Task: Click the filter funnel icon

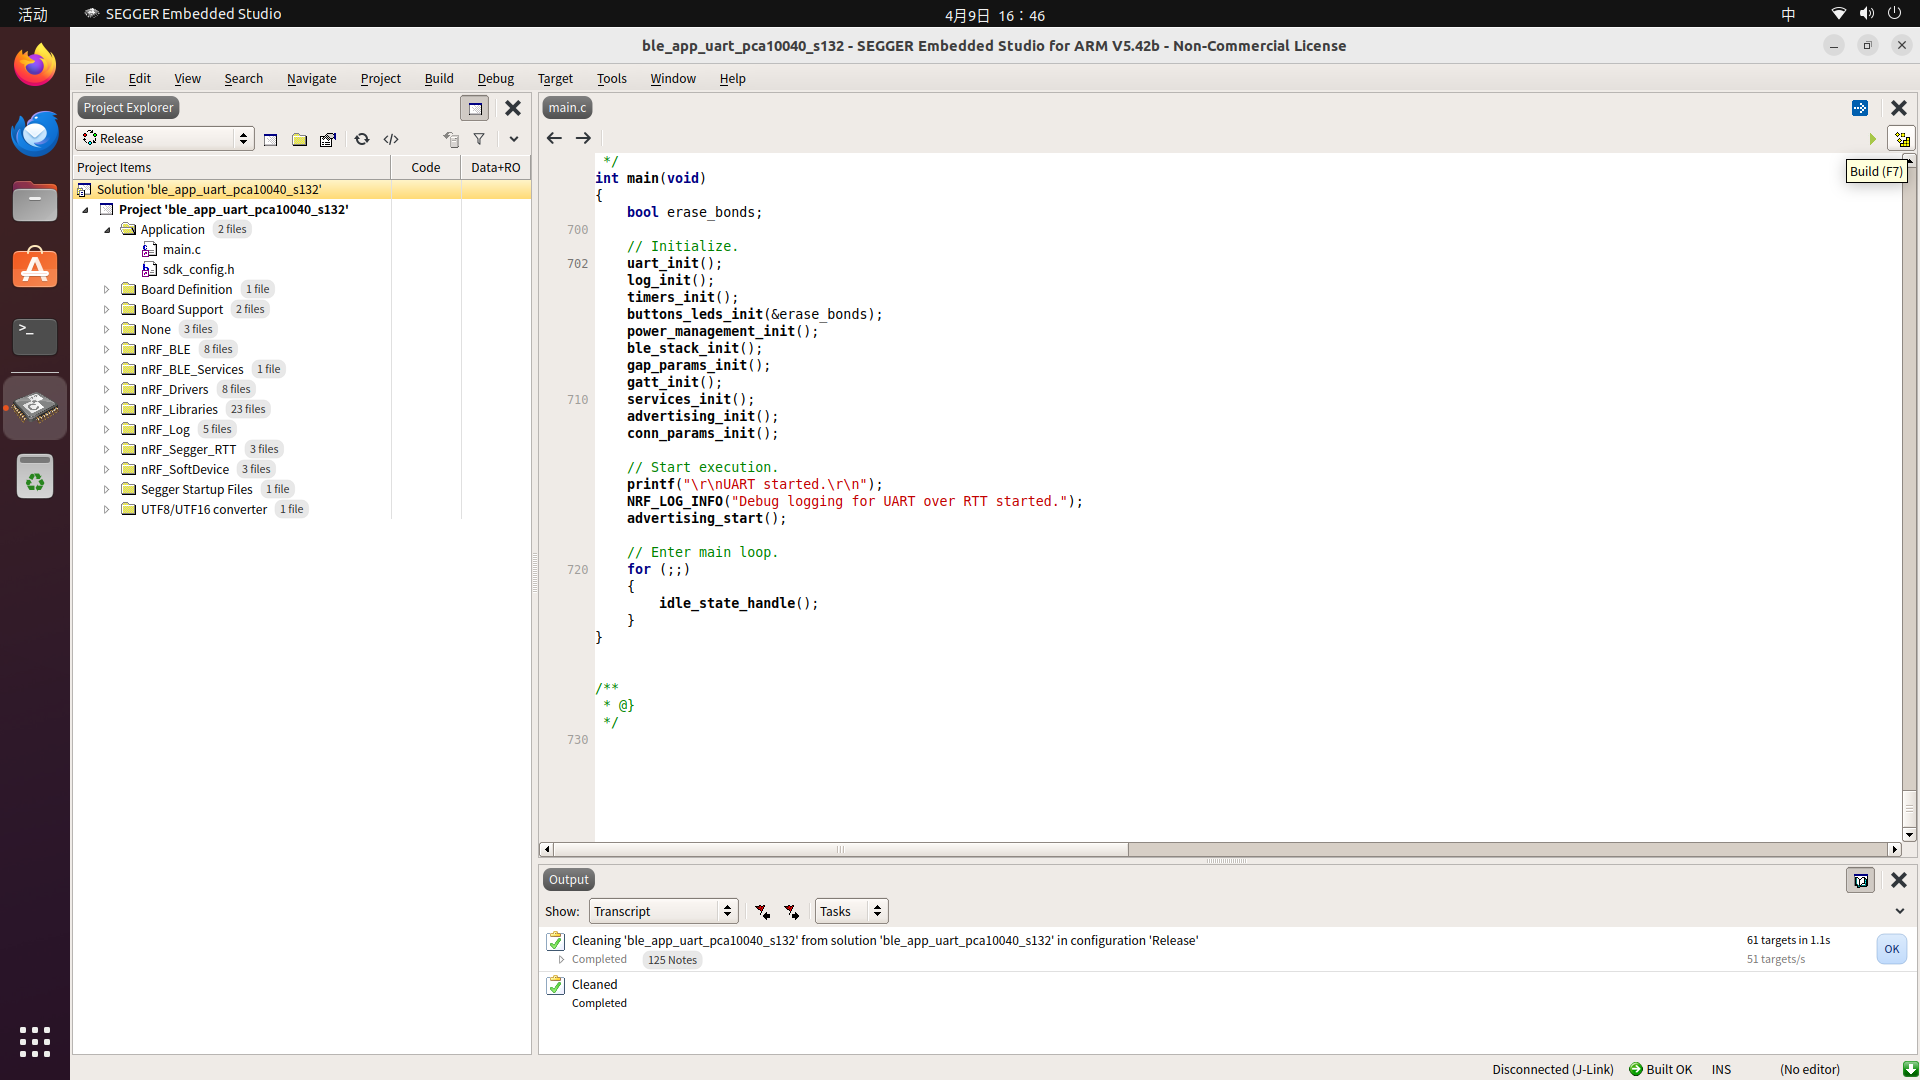Action: (x=479, y=139)
